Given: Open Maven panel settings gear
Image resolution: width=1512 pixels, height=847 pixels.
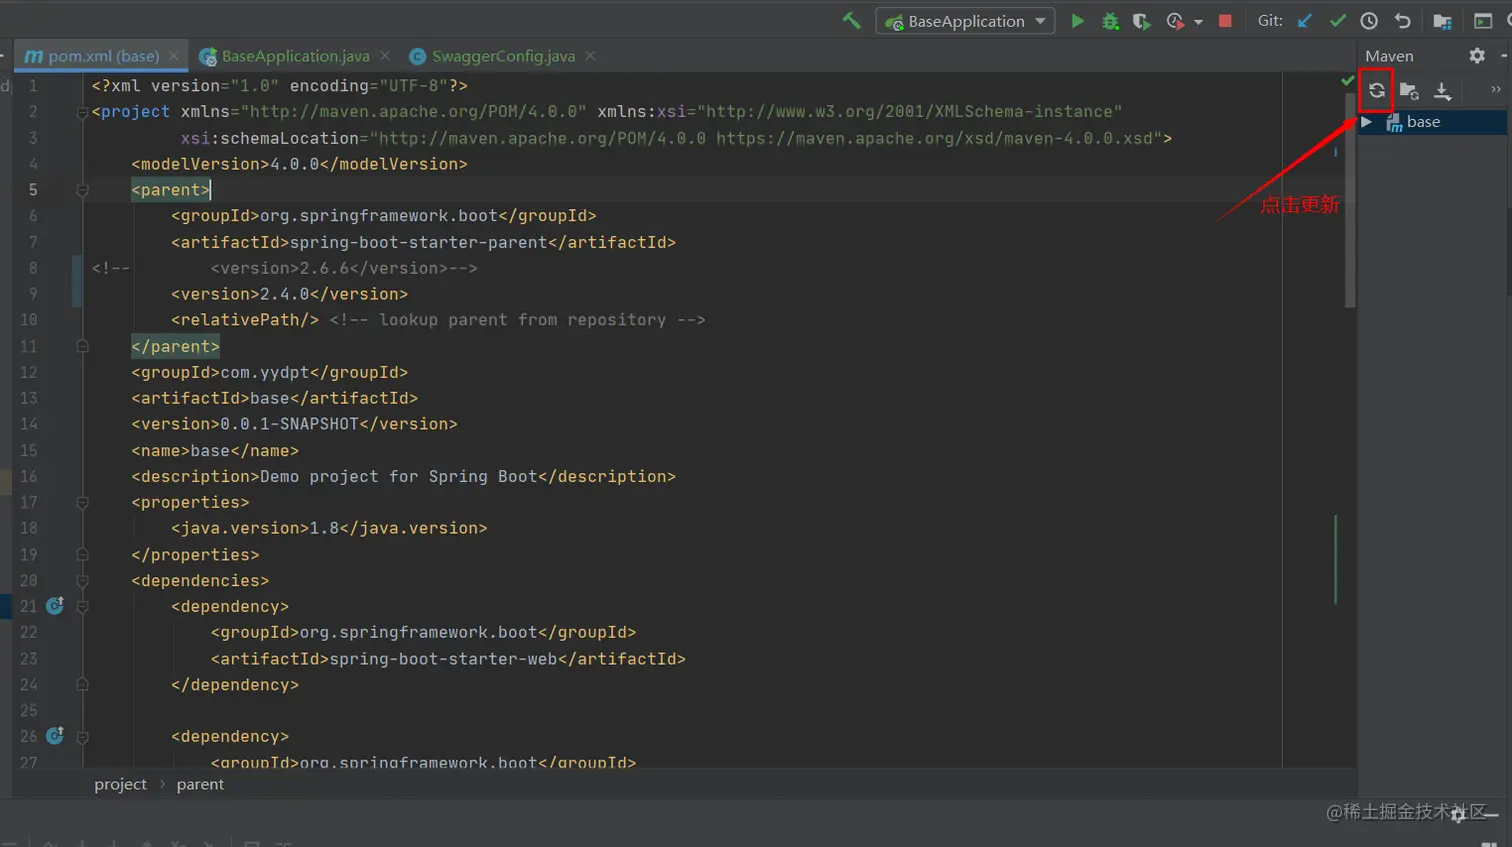Looking at the screenshot, I should 1477,56.
